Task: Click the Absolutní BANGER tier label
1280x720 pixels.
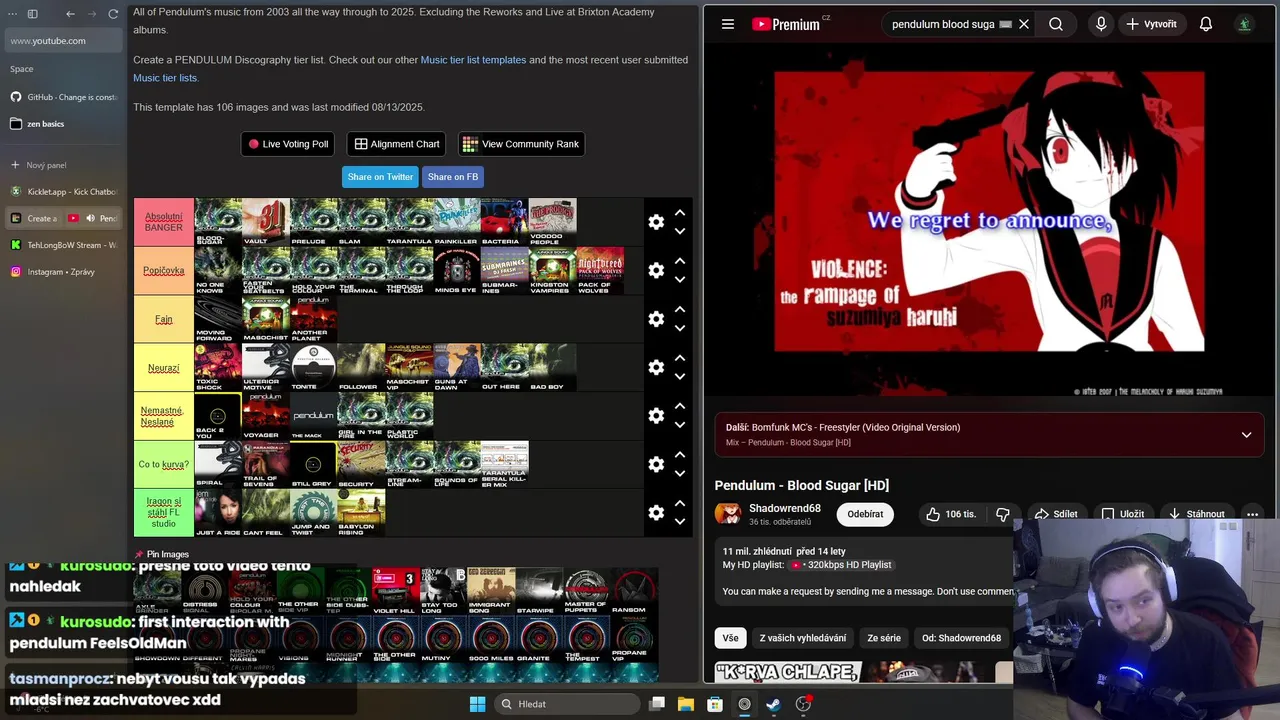Action: point(164,222)
